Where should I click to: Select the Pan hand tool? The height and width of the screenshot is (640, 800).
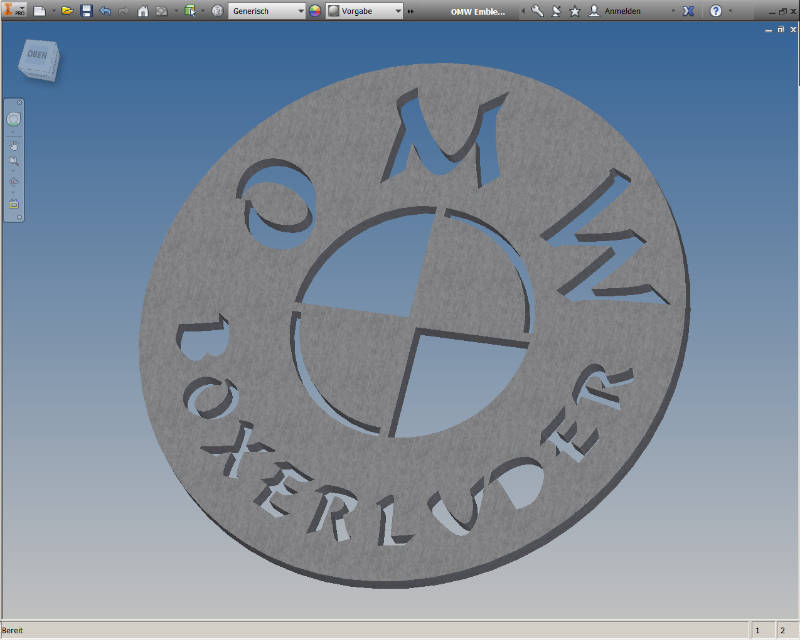(14, 146)
